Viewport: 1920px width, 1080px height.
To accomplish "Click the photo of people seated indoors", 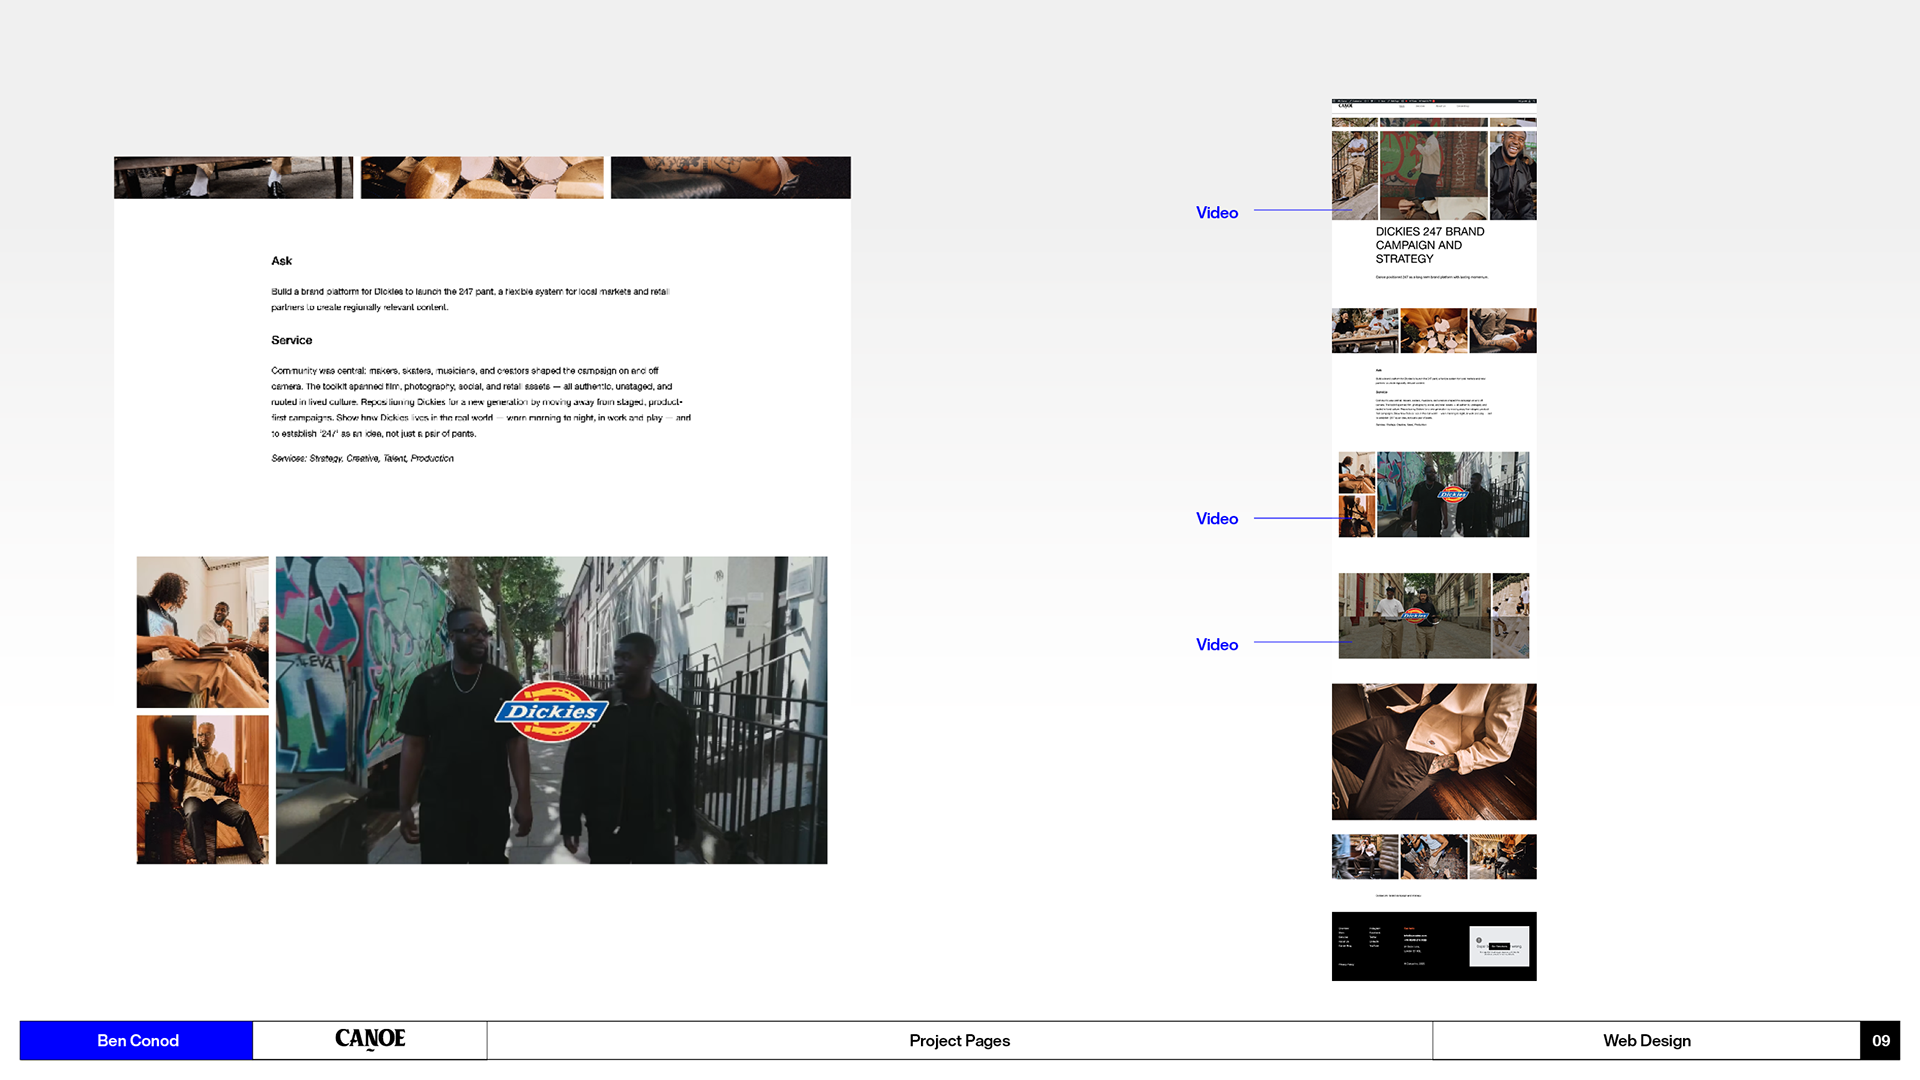I will (203, 632).
